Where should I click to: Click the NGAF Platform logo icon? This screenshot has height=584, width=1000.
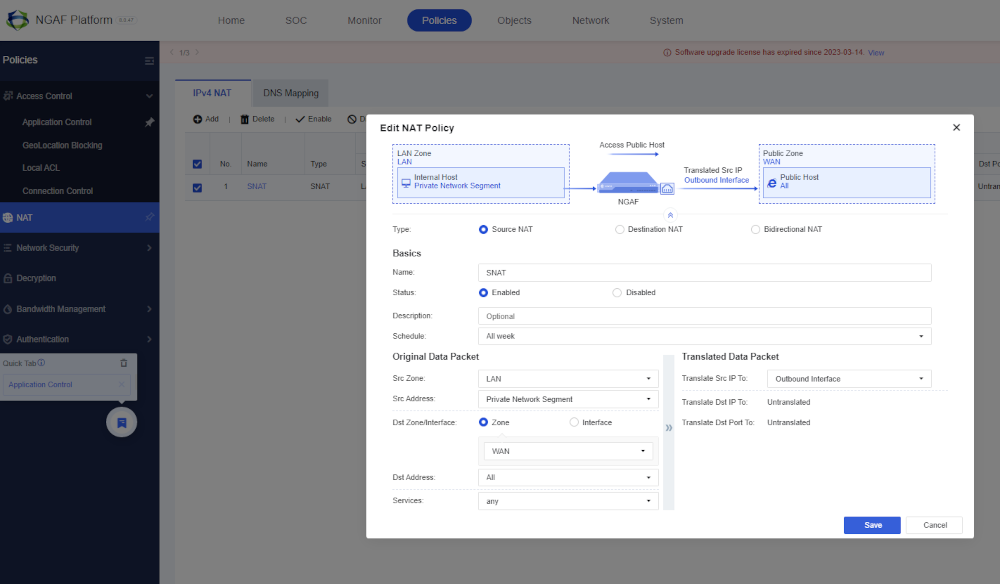(x=18, y=20)
